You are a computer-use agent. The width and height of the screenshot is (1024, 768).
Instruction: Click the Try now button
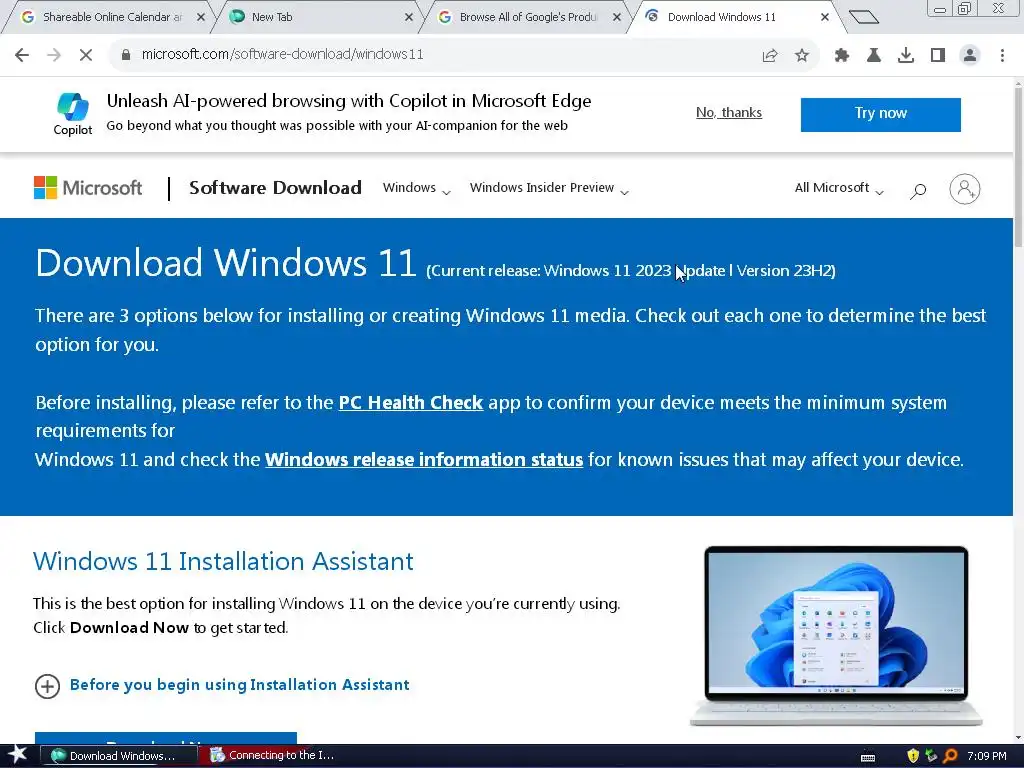tap(880, 114)
